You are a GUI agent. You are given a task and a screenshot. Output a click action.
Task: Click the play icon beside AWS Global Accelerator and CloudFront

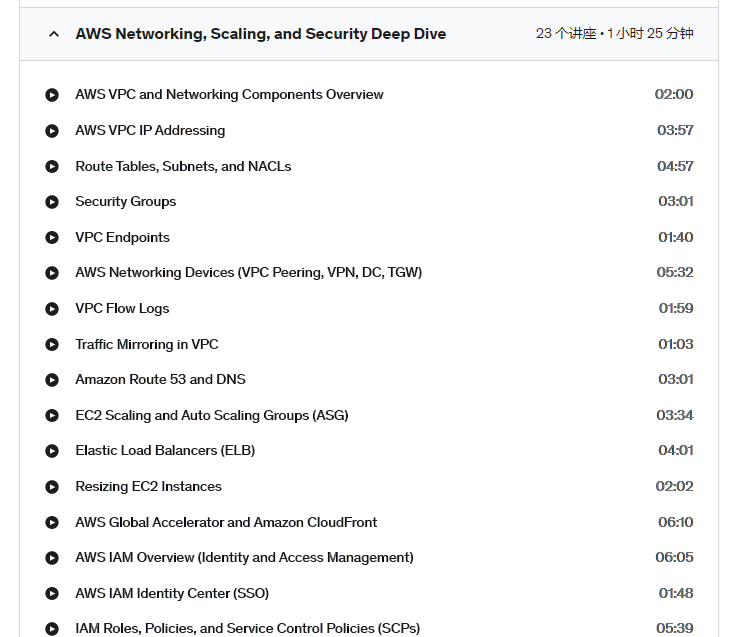click(52, 522)
